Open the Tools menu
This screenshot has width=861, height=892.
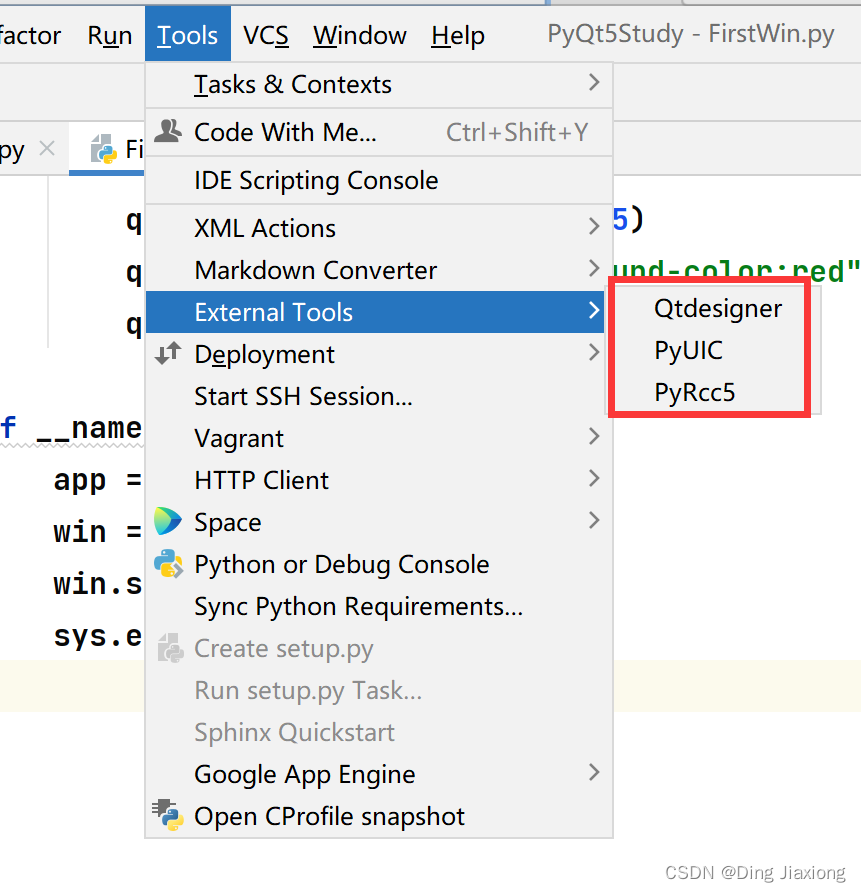(x=188, y=35)
